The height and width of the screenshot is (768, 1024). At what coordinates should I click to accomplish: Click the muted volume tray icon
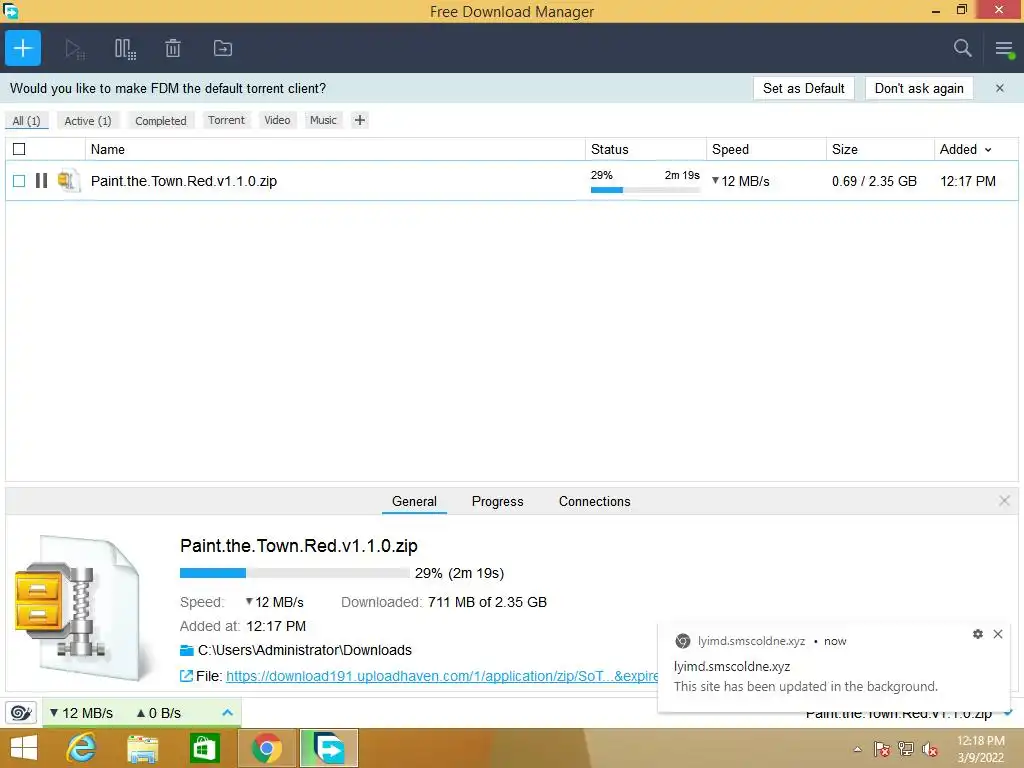coord(930,749)
